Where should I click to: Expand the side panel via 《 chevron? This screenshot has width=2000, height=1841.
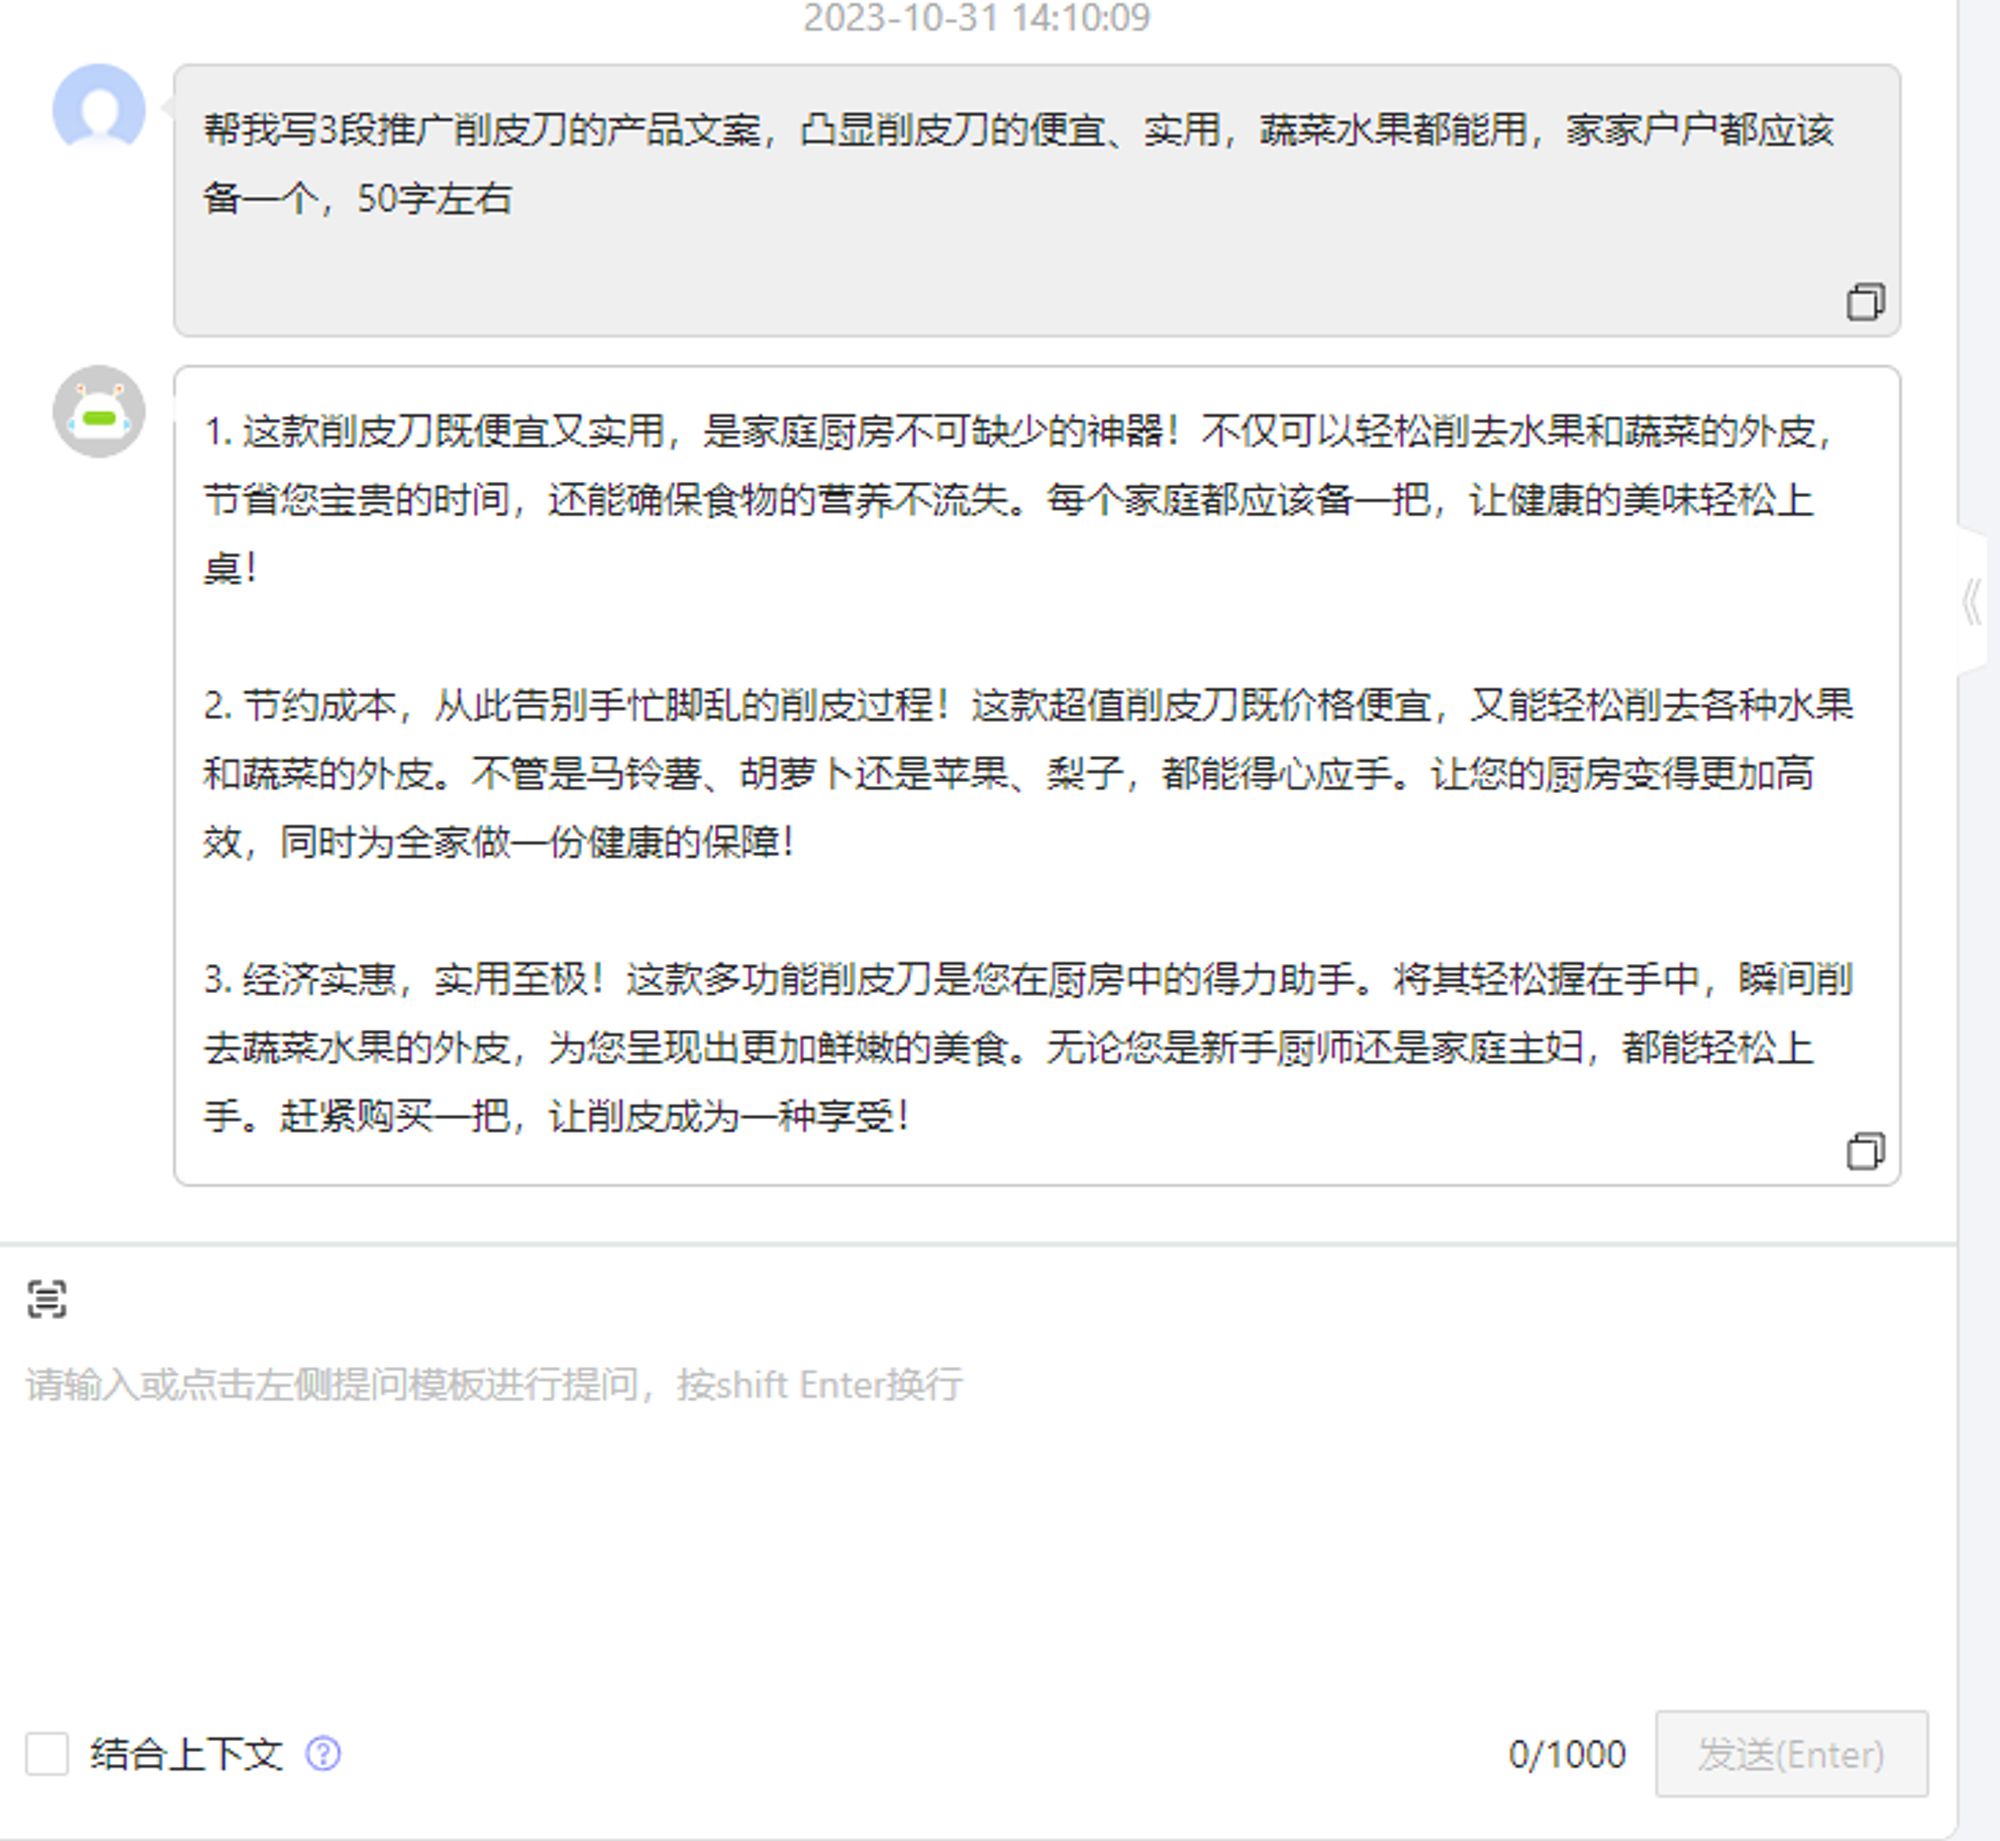coord(1971,603)
